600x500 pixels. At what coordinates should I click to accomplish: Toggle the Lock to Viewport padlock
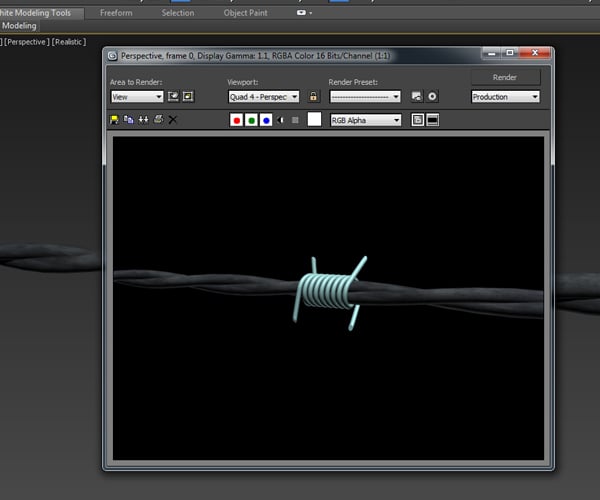(313, 96)
